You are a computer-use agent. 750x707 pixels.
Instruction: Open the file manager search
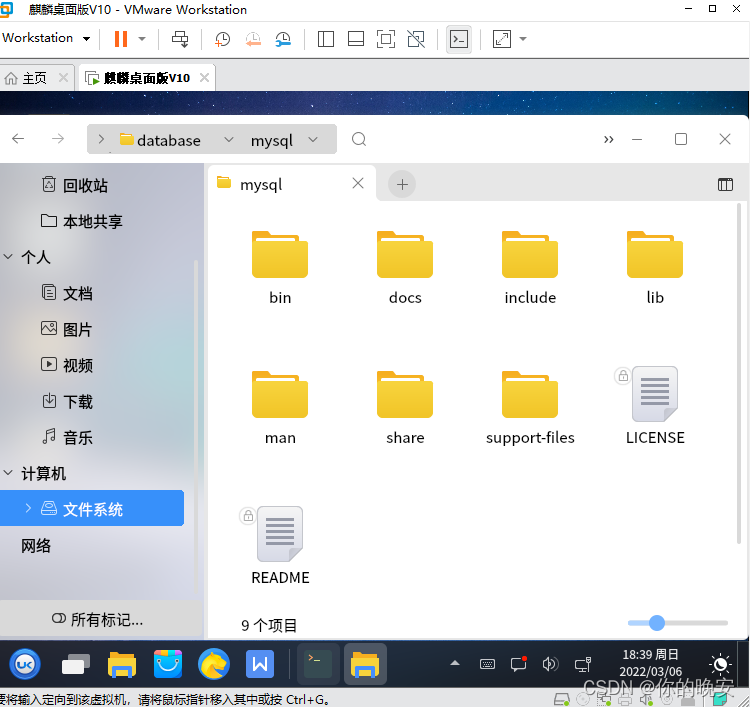(x=359, y=139)
